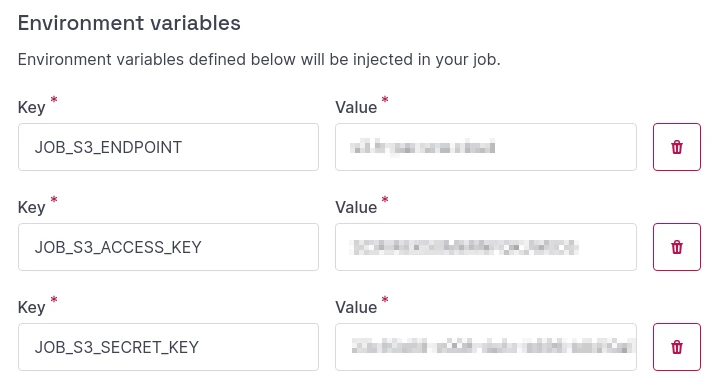Click asterisk beside JOB_S3_SECRET_KEY Value label
The width and height of the screenshot is (718, 390).
[385, 299]
